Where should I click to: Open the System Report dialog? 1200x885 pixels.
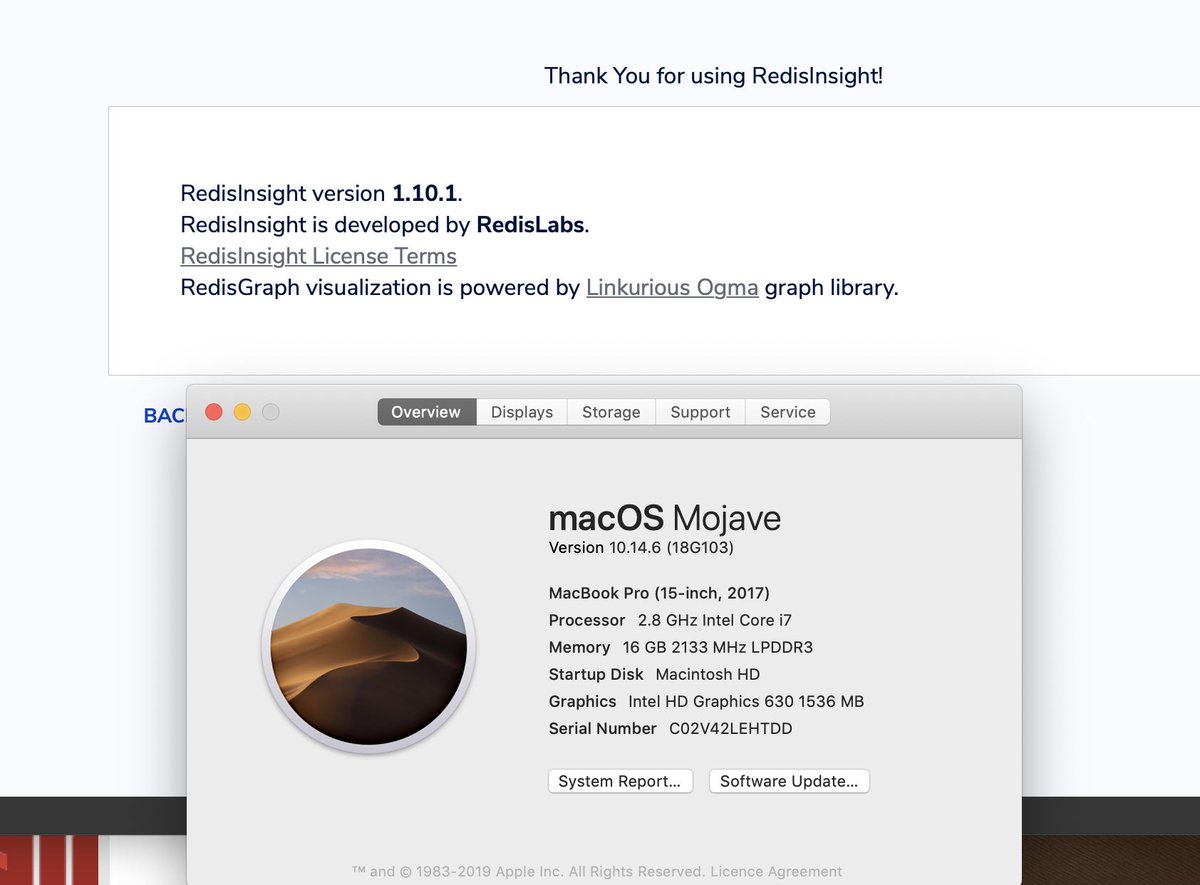click(x=620, y=781)
